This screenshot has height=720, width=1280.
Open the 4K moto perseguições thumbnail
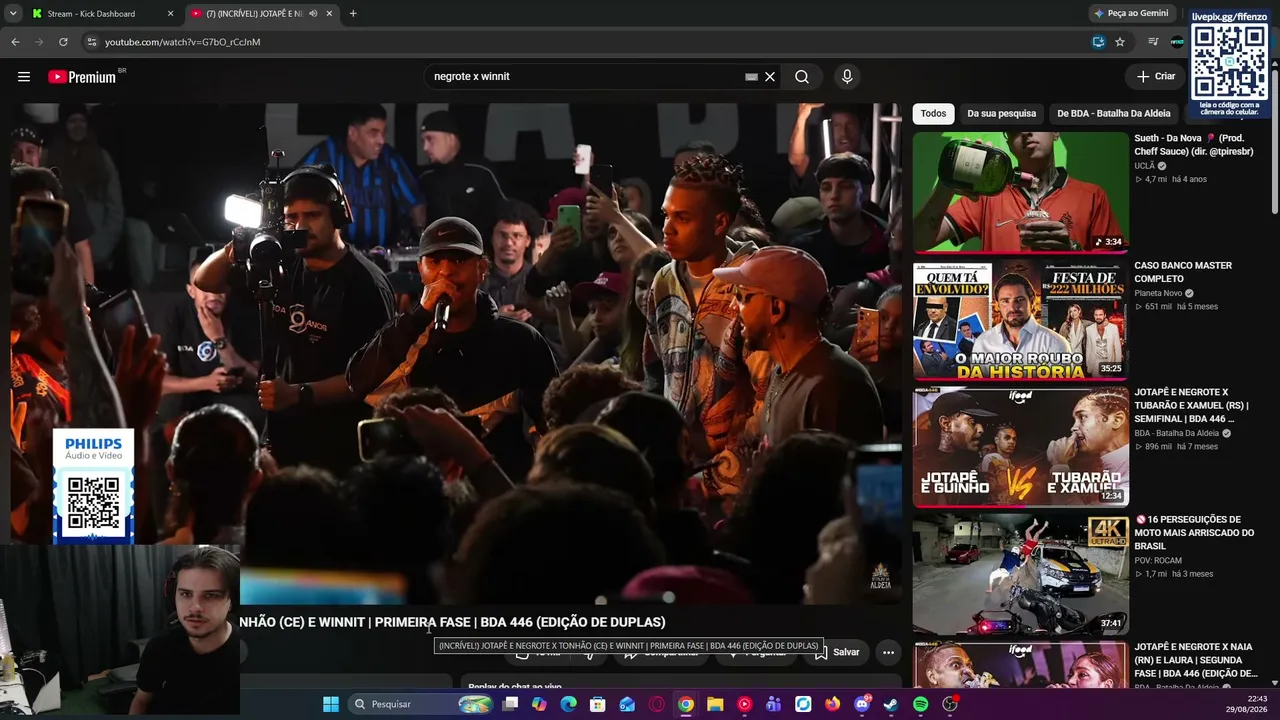pos(1020,574)
